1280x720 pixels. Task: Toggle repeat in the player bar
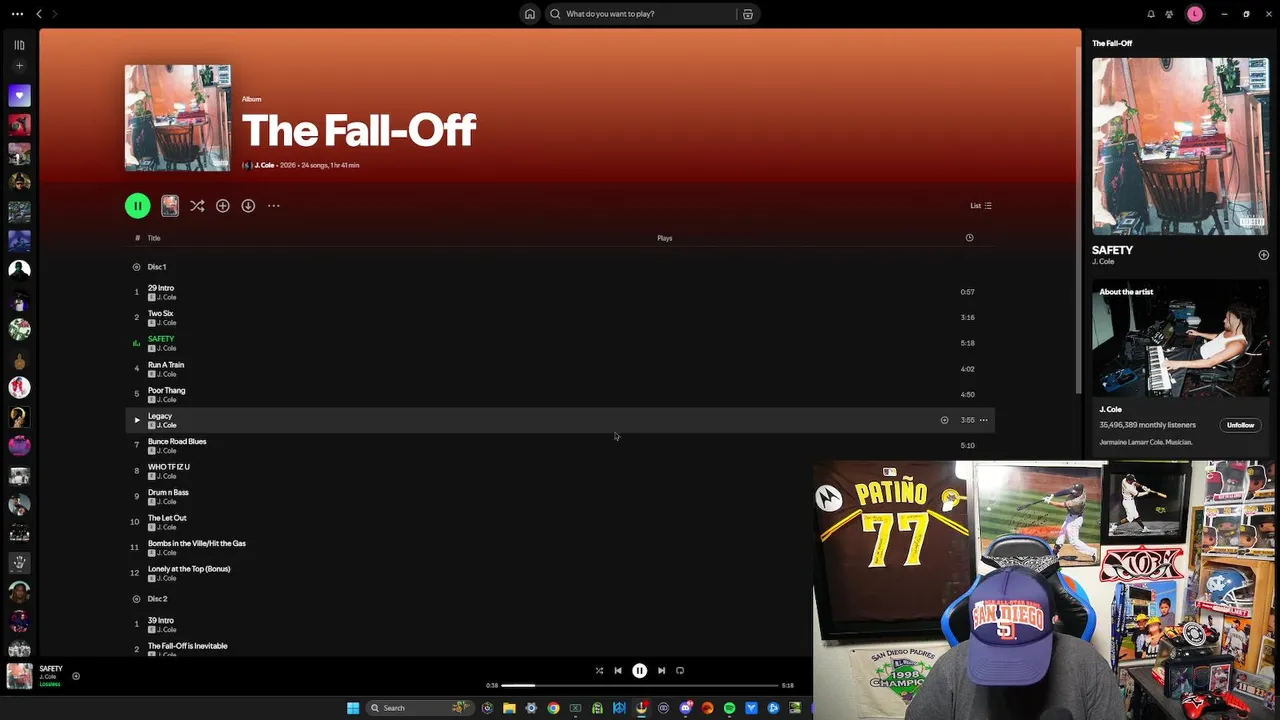[680, 671]
